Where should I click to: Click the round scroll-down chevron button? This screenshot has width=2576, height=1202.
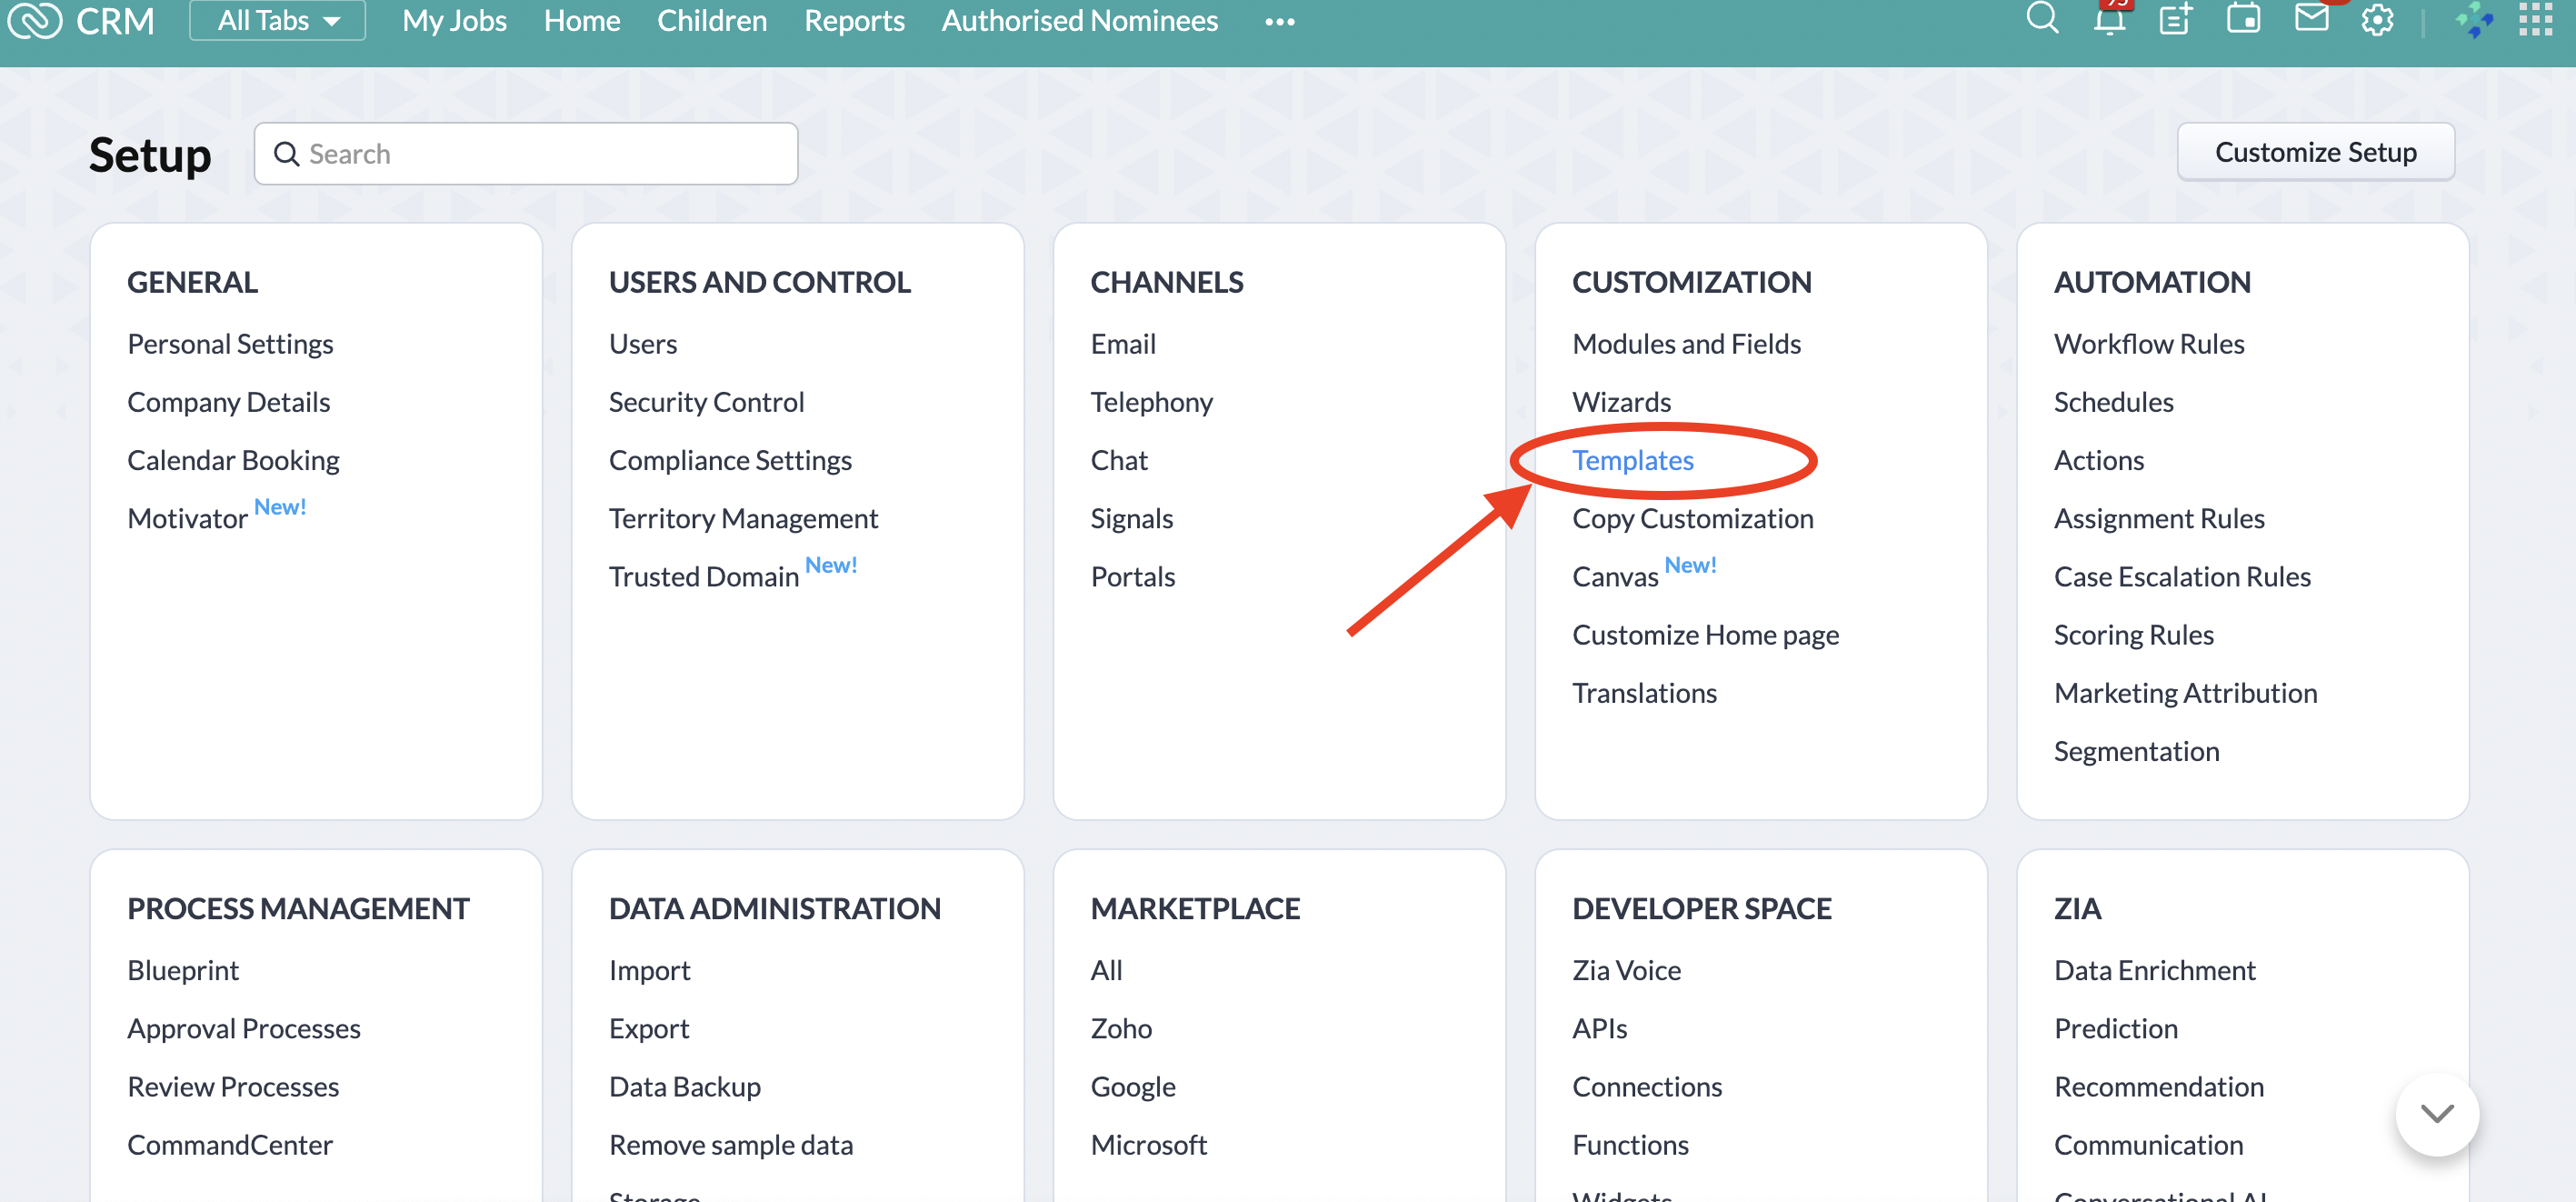coord(2436,1114)
